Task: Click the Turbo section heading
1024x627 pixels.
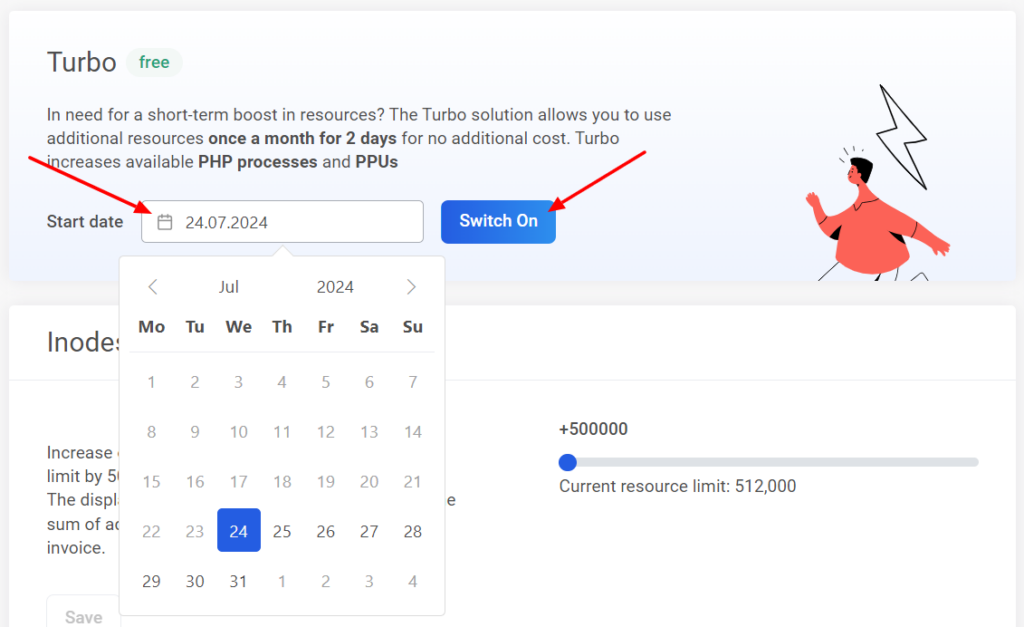Action: pyautogui.click(x=81, y=62)
